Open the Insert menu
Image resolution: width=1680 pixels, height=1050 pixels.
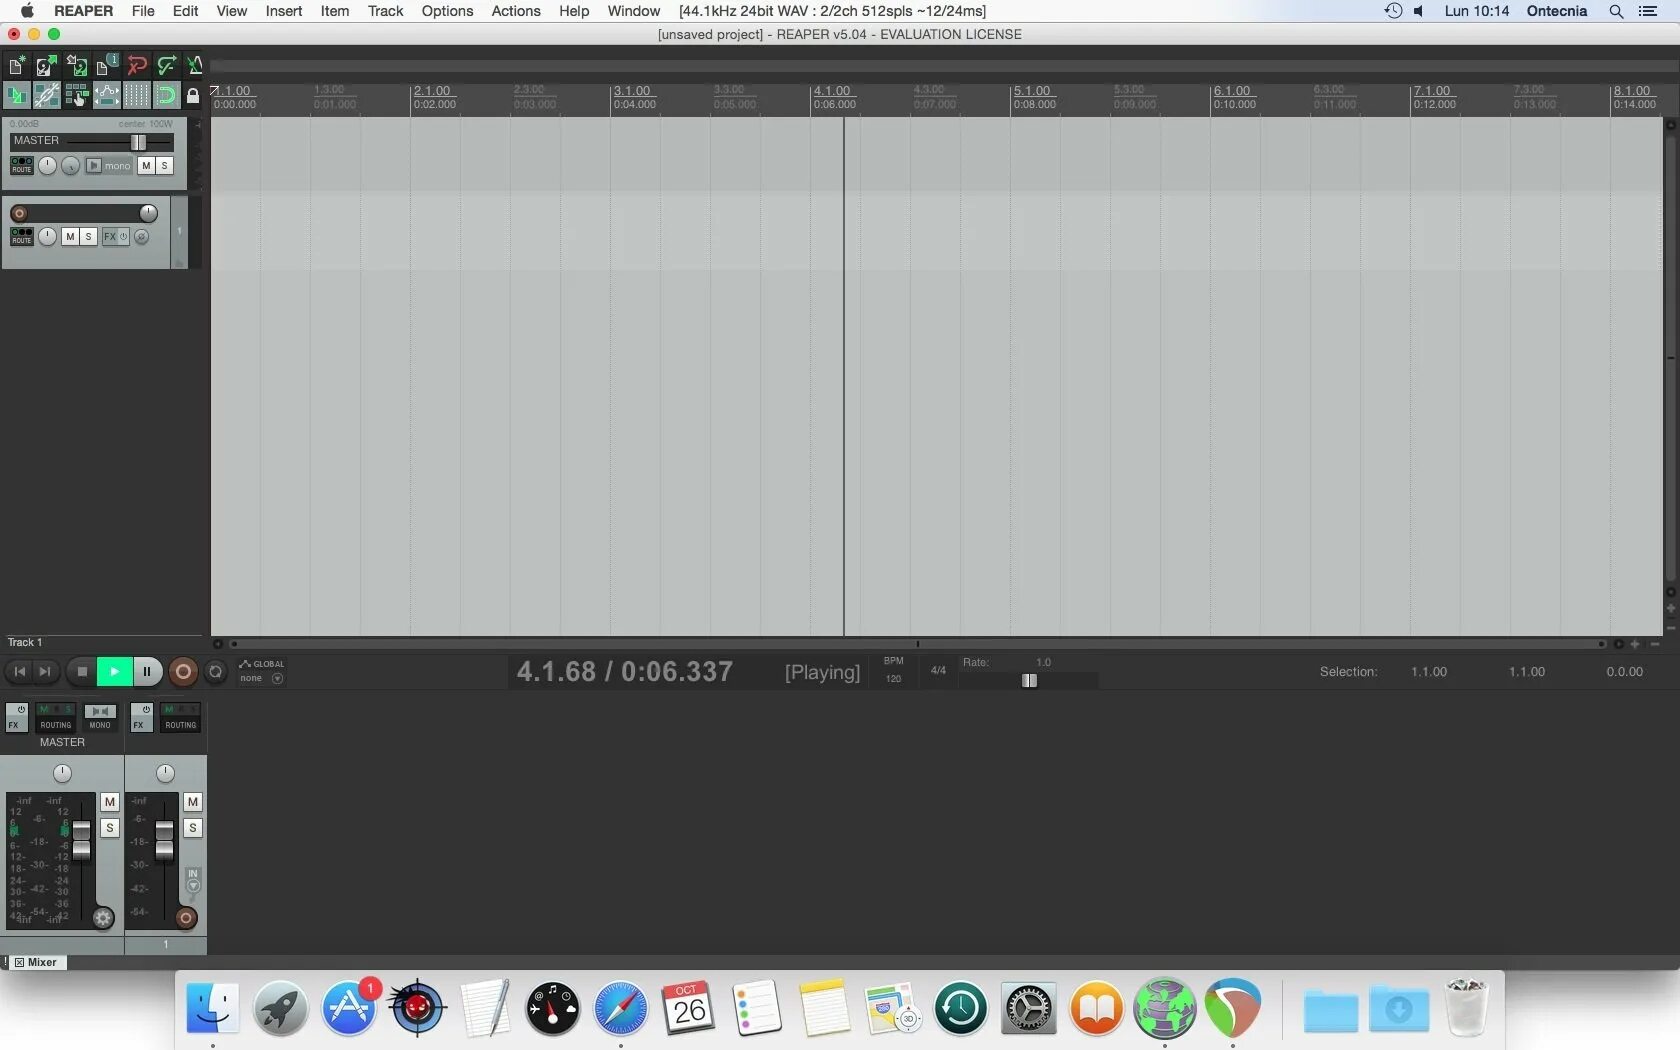(x=284, y=11)
